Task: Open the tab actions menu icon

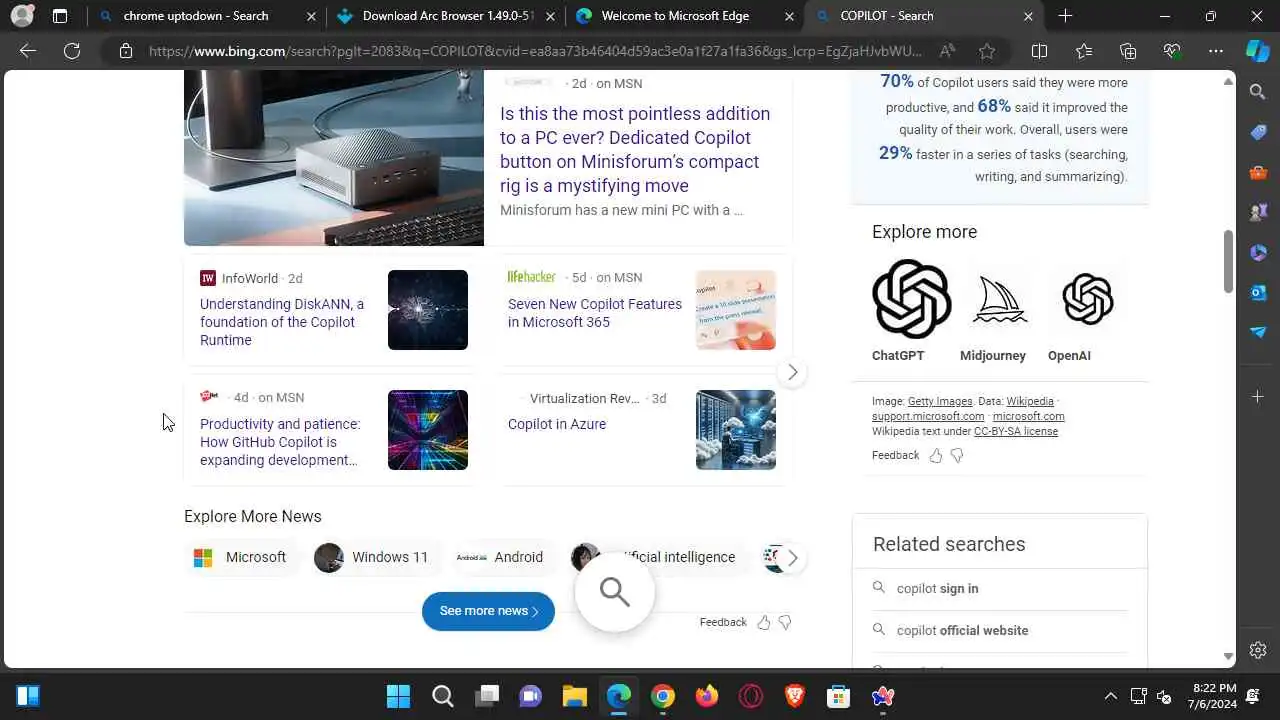Action: coord(60,16)
